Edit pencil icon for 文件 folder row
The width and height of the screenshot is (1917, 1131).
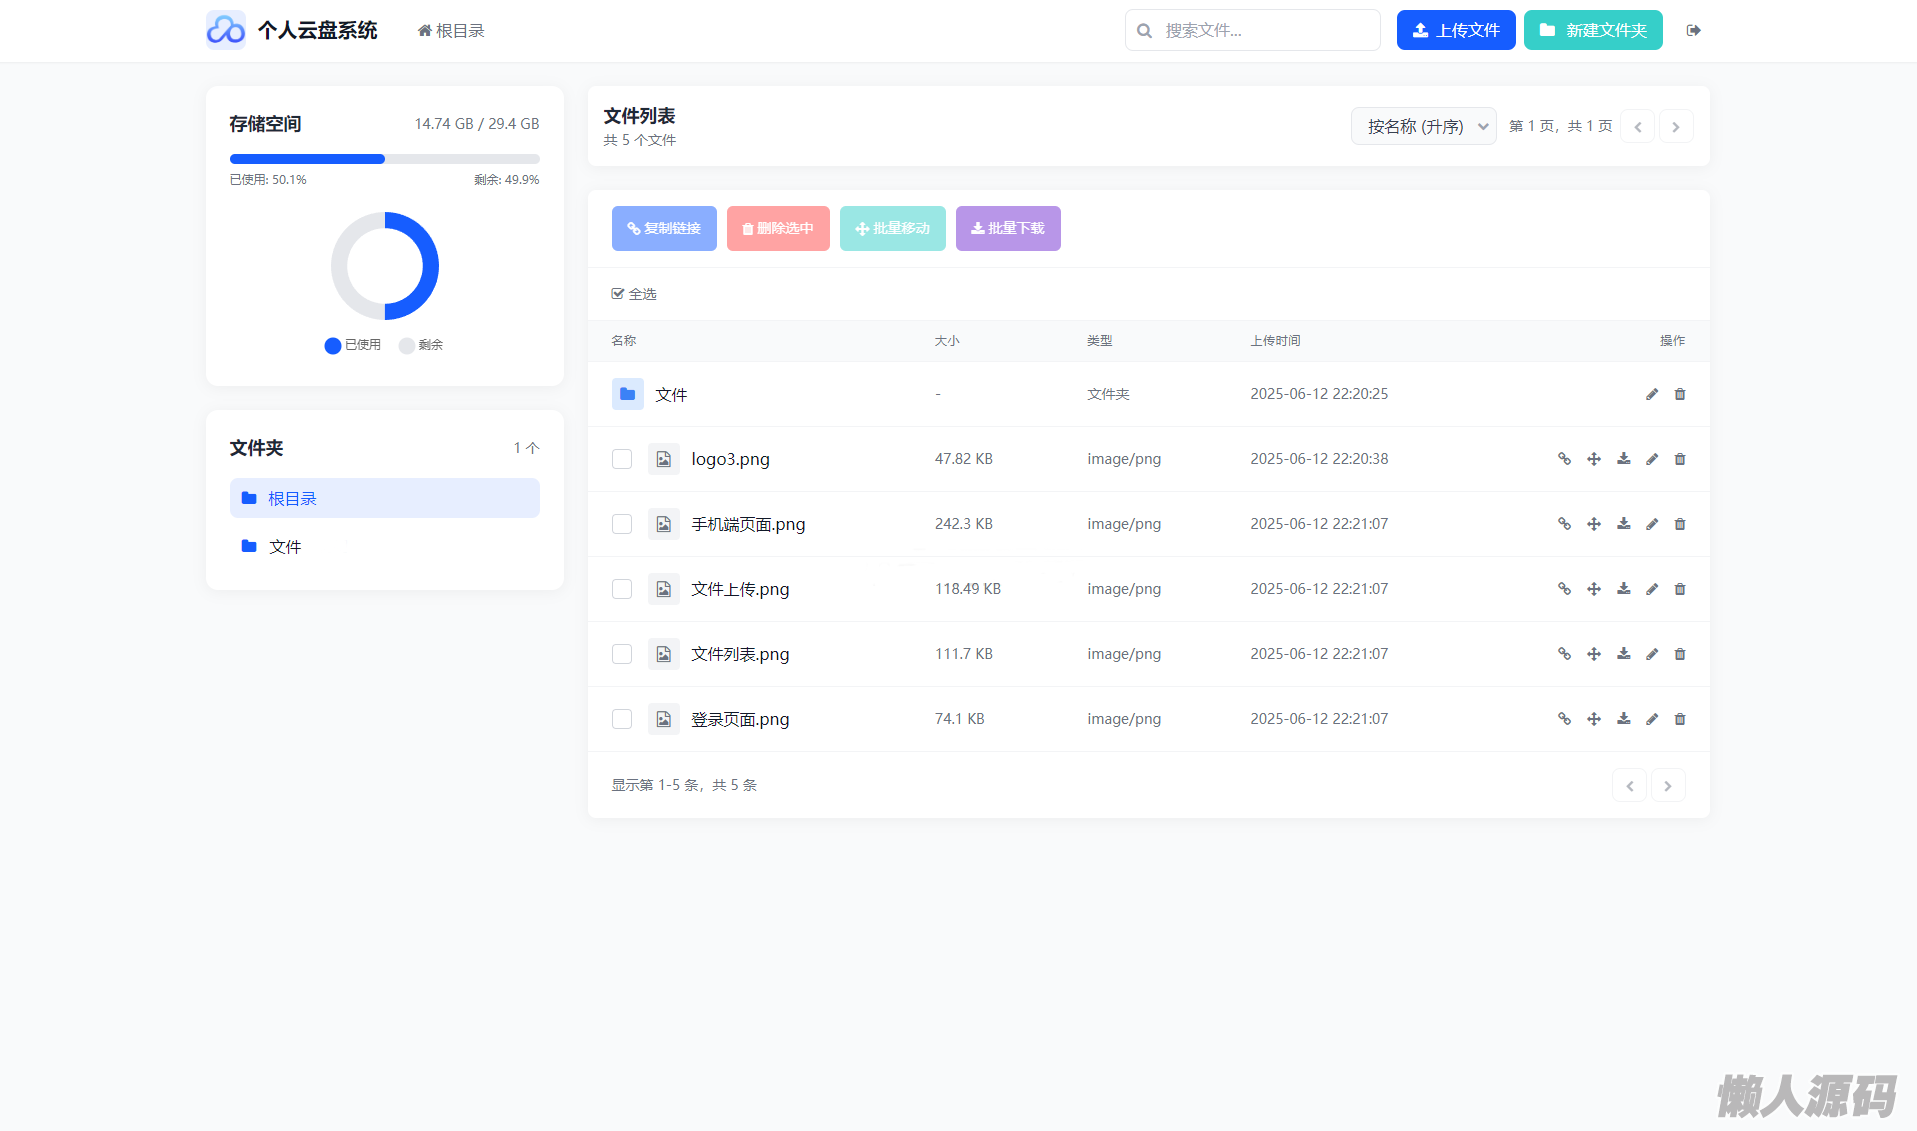coord(1652,394)
